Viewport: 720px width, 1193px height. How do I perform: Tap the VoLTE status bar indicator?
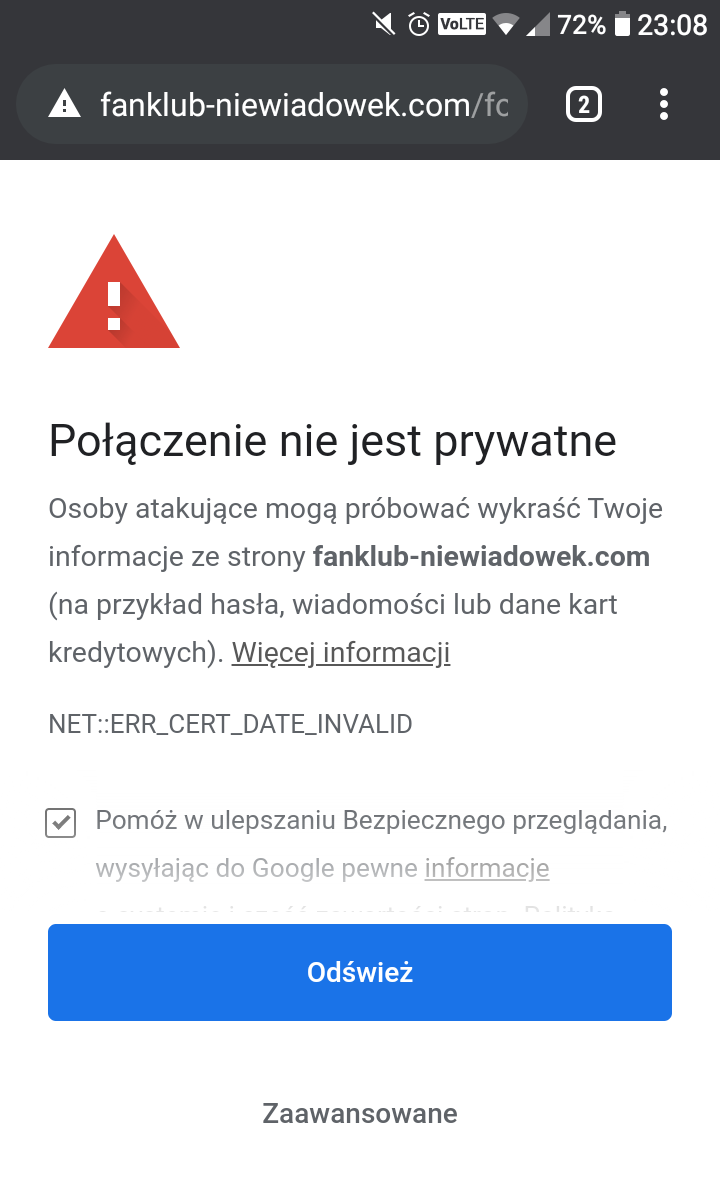pyautogui.click(x=462, y=24)
